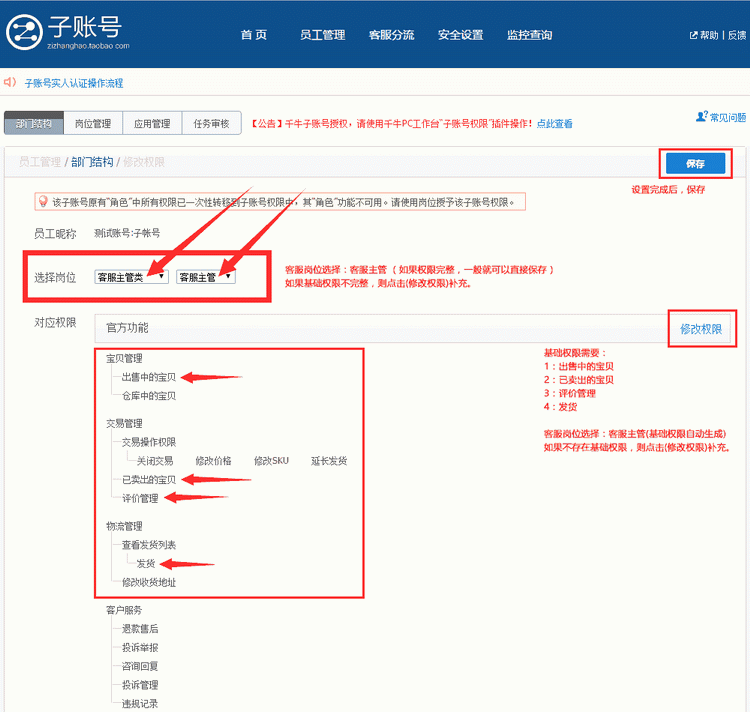
Task: Select 修改收货地址 permission item
Action: coord(149,582)
